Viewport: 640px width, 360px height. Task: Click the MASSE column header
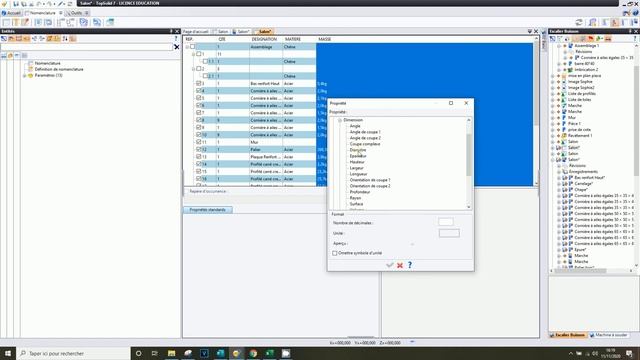click(324, 39)
